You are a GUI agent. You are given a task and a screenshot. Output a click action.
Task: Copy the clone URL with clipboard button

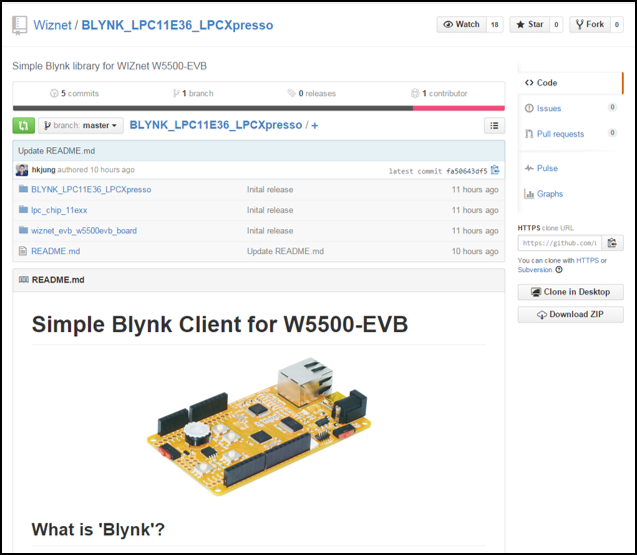tap(612, 243)
